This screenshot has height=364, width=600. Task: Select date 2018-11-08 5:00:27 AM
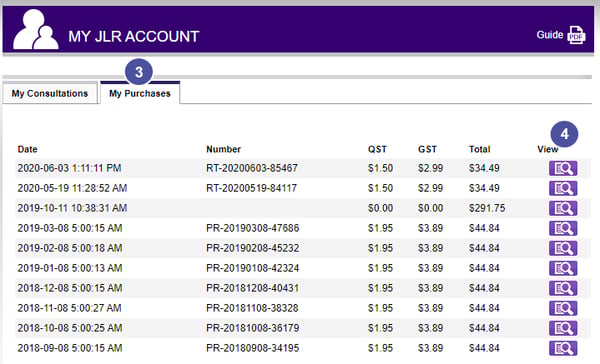tap(69, 308)
